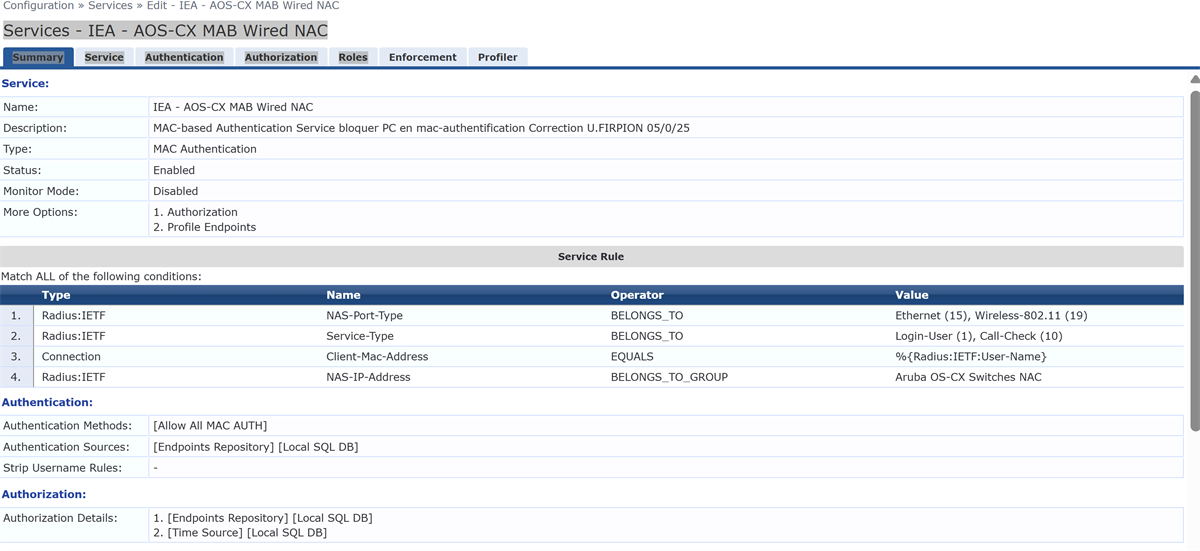This screenshot has width=1200, height=551.
Task: Click the Description value text
Action: click(421, 128)
